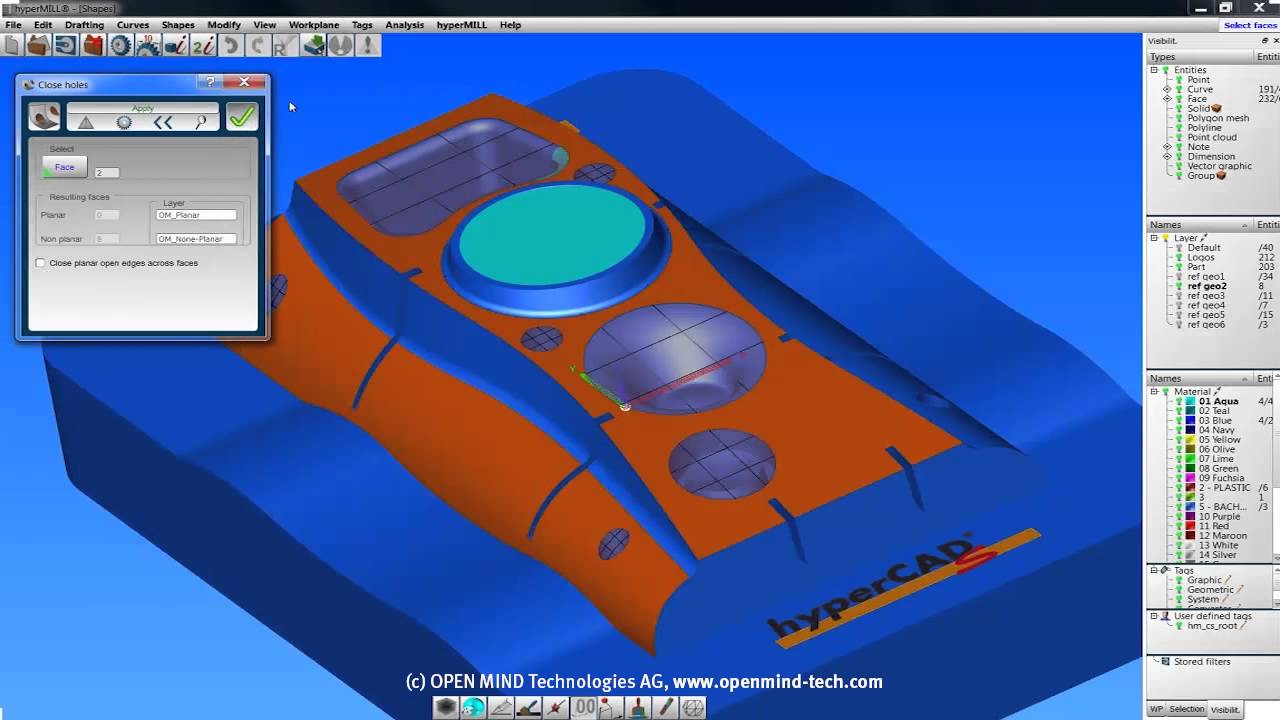Collapse the Tags tree node
The image size is (1280, 720).
click(x=1154, y=571)
